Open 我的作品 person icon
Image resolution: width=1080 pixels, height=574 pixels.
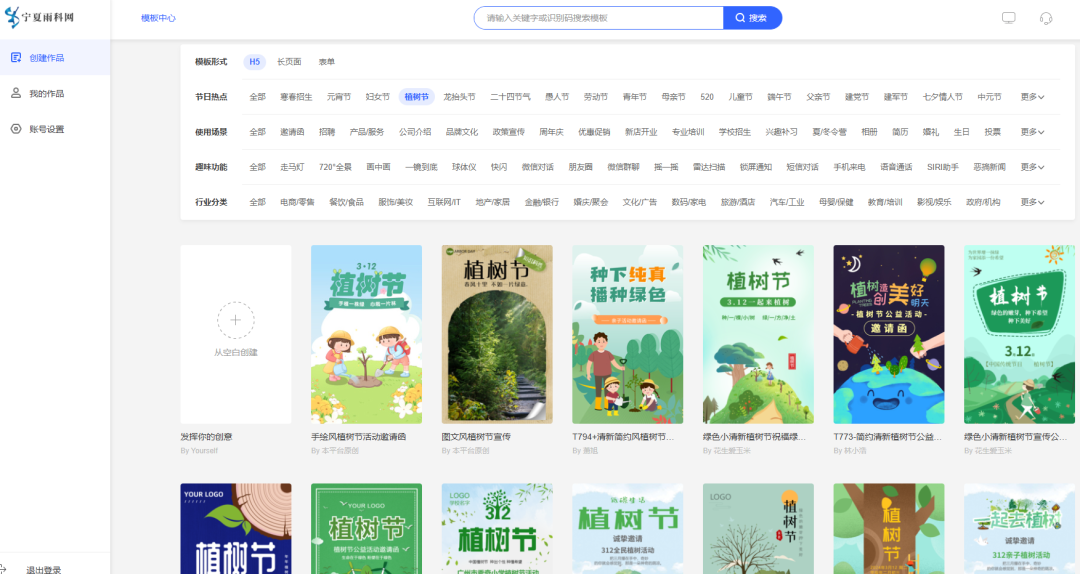(x=16, y=93)
